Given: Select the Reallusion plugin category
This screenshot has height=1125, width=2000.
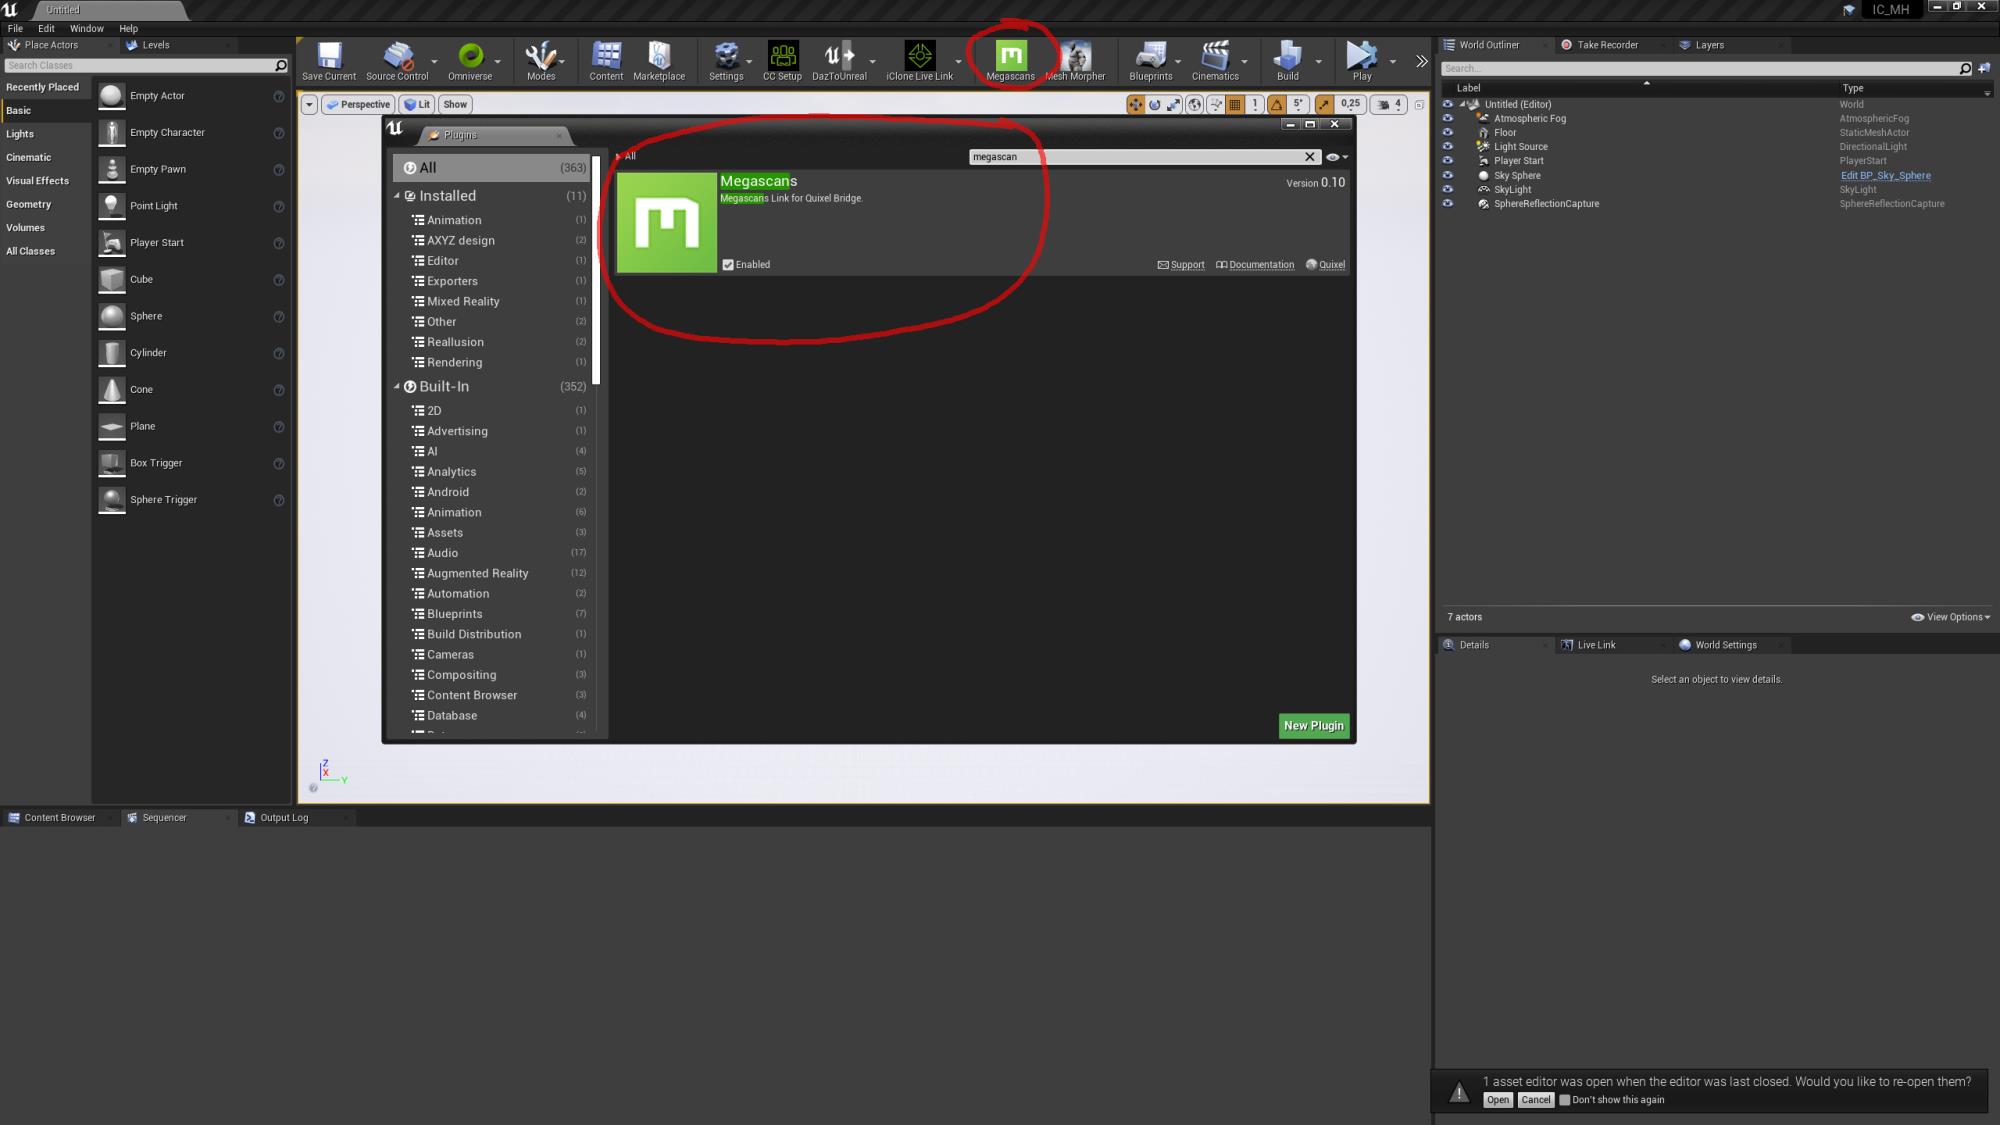Looking at the screenshot, I should [455, 342].
